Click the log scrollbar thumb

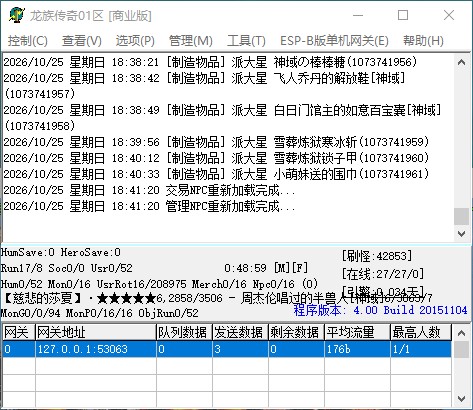click(462, 216)
